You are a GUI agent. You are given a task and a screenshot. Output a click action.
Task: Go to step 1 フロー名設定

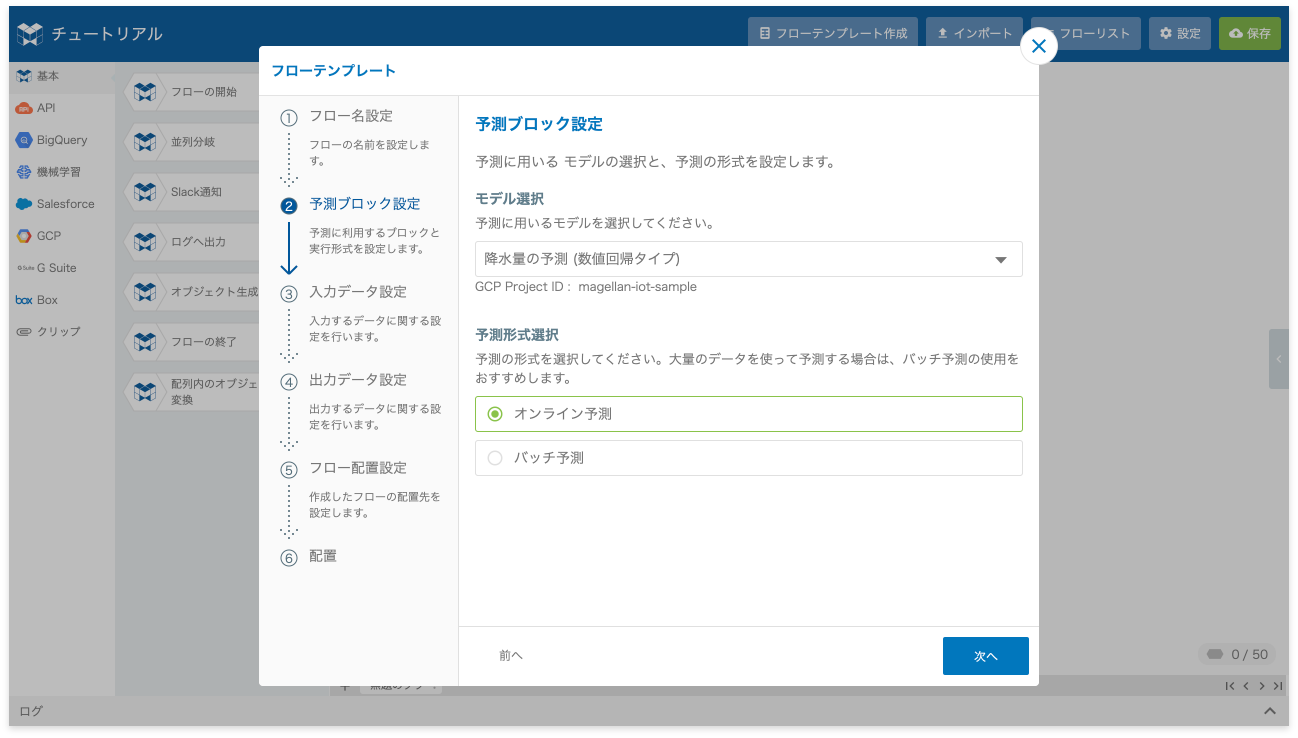tap(351, 116)
